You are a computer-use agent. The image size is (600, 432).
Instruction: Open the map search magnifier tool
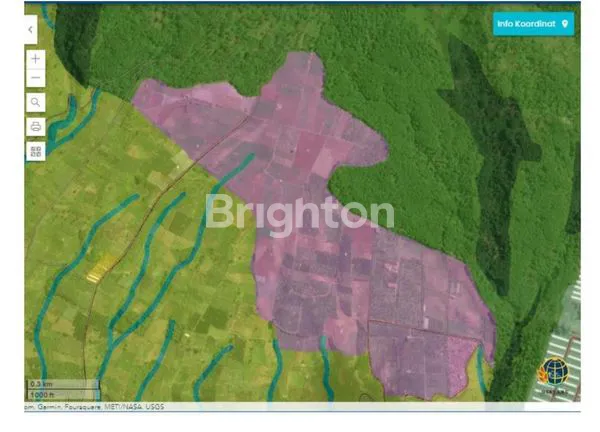click(x=36, y=102)
